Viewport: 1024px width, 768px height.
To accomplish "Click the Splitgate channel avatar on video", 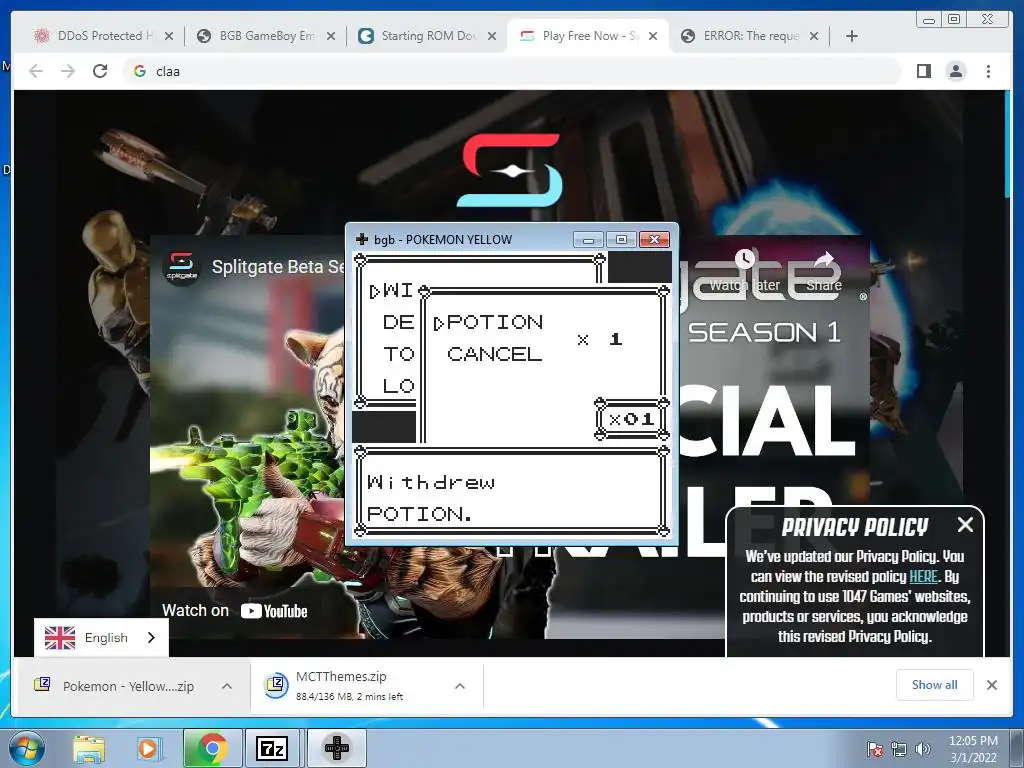I will tap(182, 267).
